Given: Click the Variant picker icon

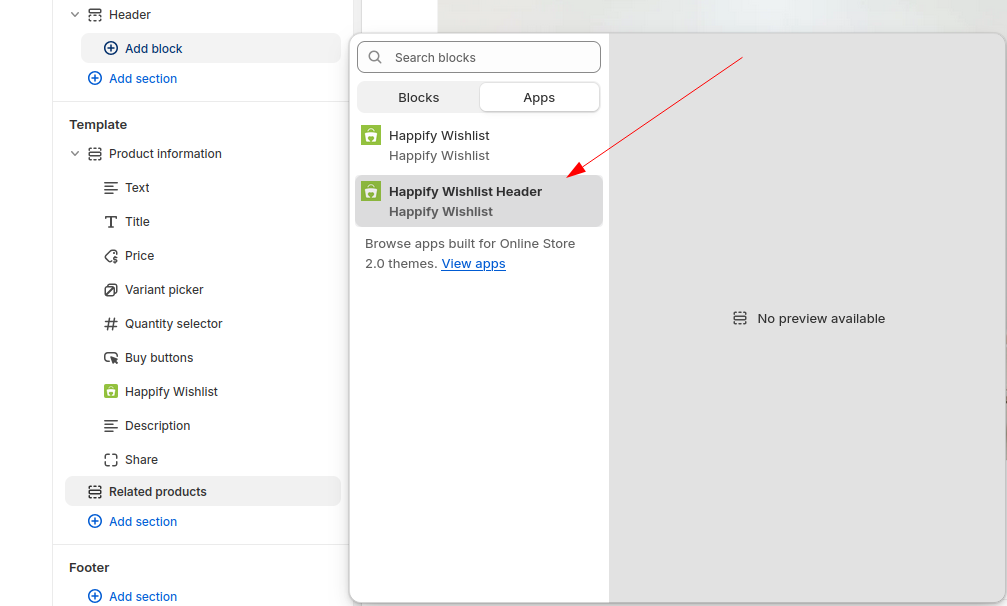Looking at the screenshot, I should click(111, 290).
